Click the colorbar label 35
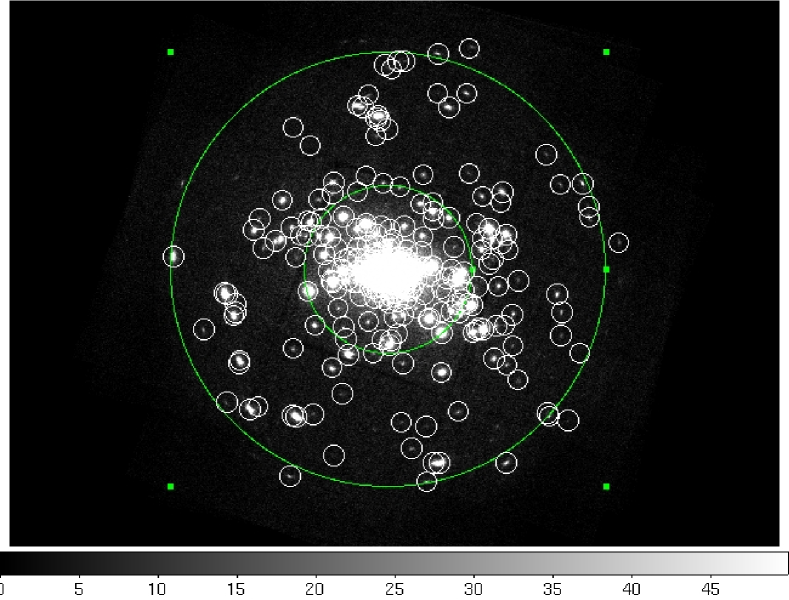The height and width of the screenshot is (600, 789). point(552,589)
